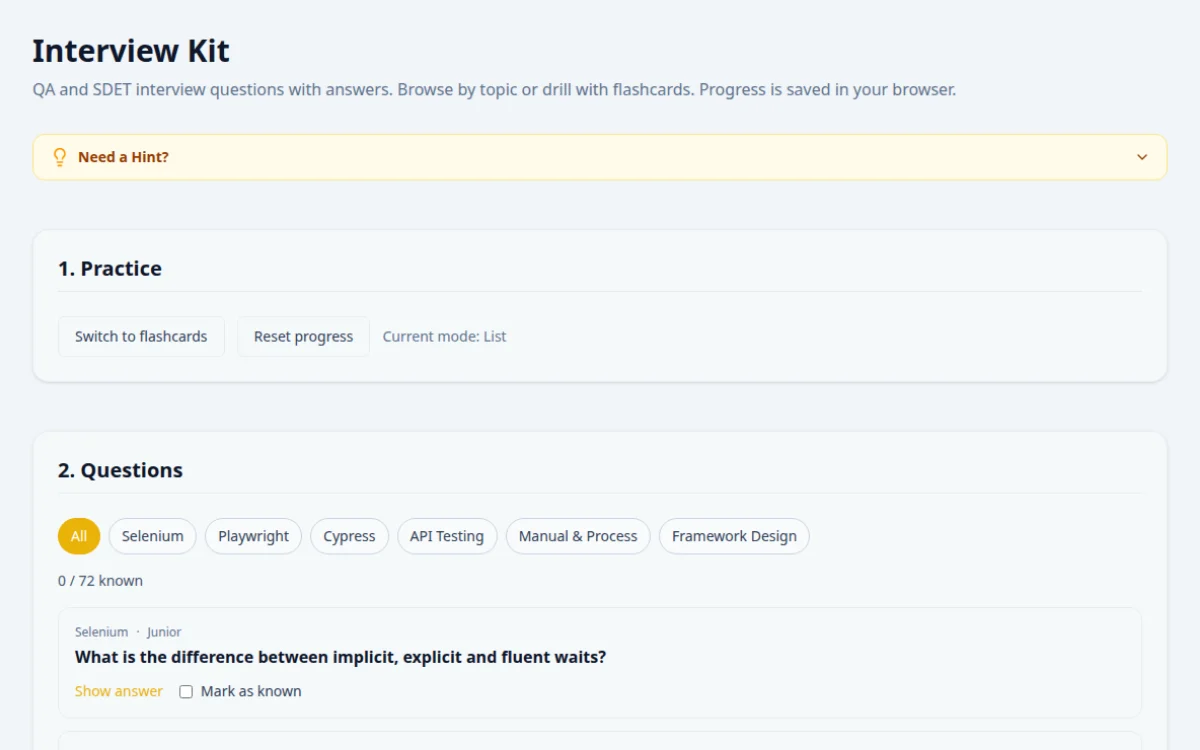The width and height of the screenshot is (1200, 750).
Task: Click the 0 / 72 known counter
Action: pyautogui.click(x=100, y=580)
